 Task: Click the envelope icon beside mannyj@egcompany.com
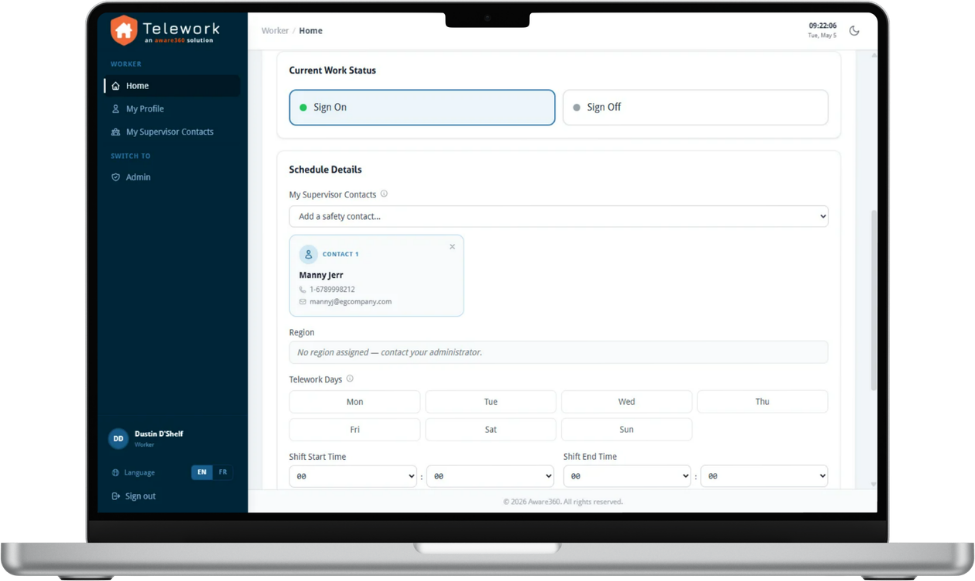tap(303, 302)
